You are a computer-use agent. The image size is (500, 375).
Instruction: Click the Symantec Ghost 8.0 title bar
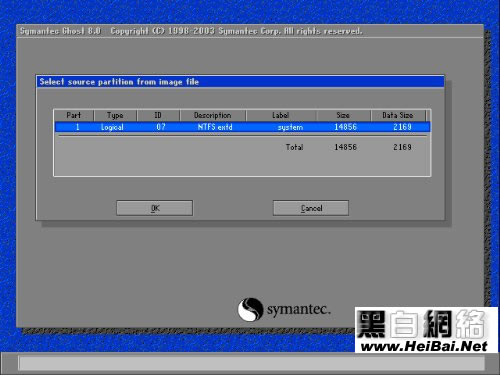[x=250, y=31]
